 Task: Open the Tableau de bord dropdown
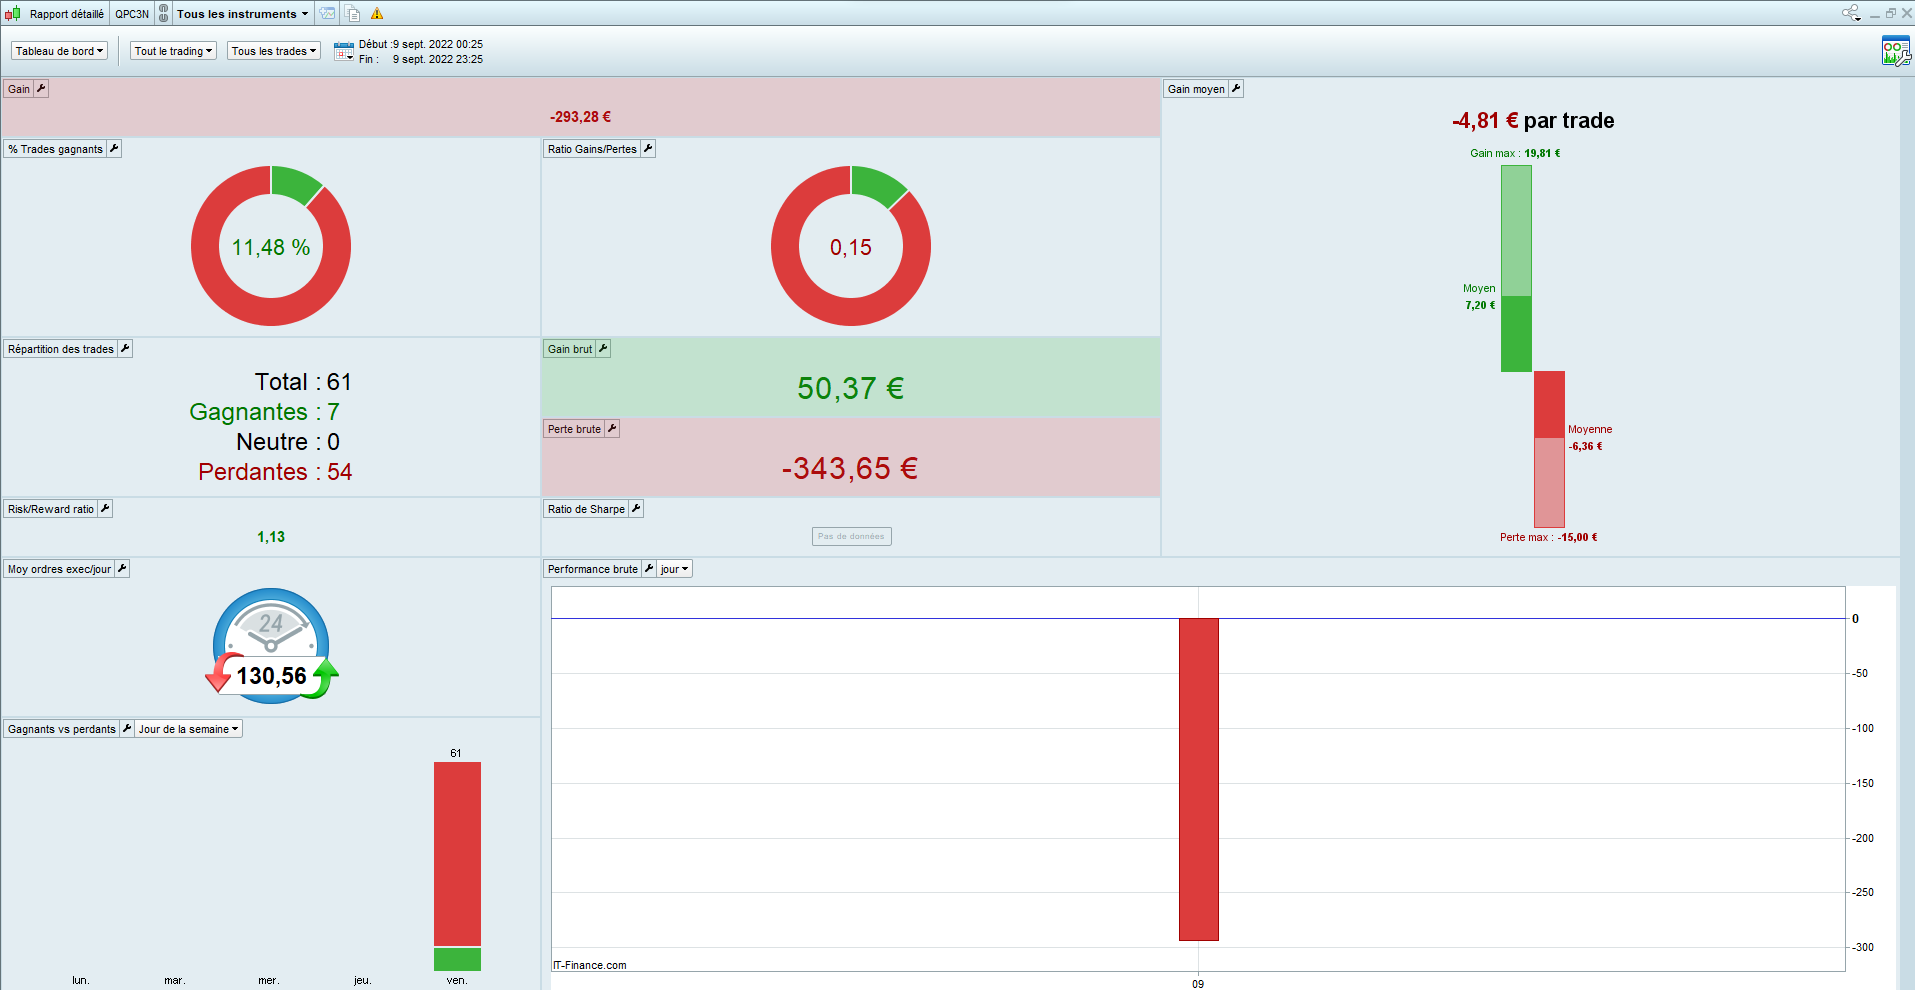point(60,51)
